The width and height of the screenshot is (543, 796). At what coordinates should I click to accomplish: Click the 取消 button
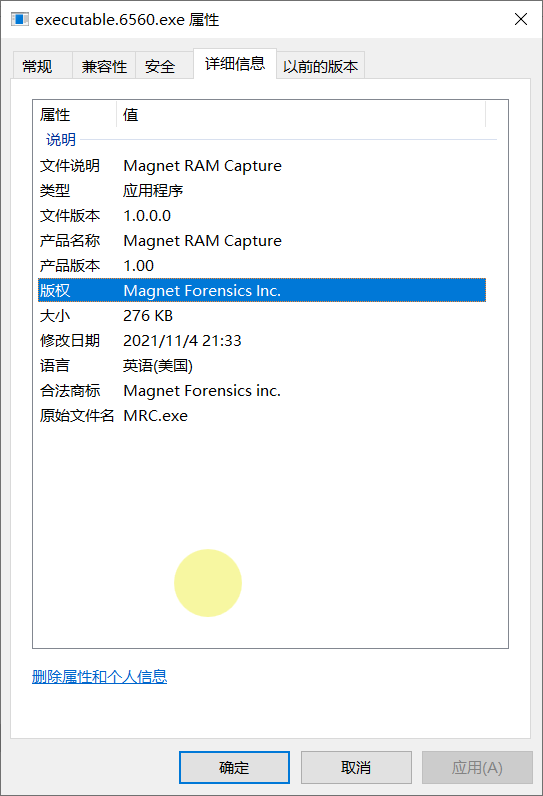pos(356,767)
